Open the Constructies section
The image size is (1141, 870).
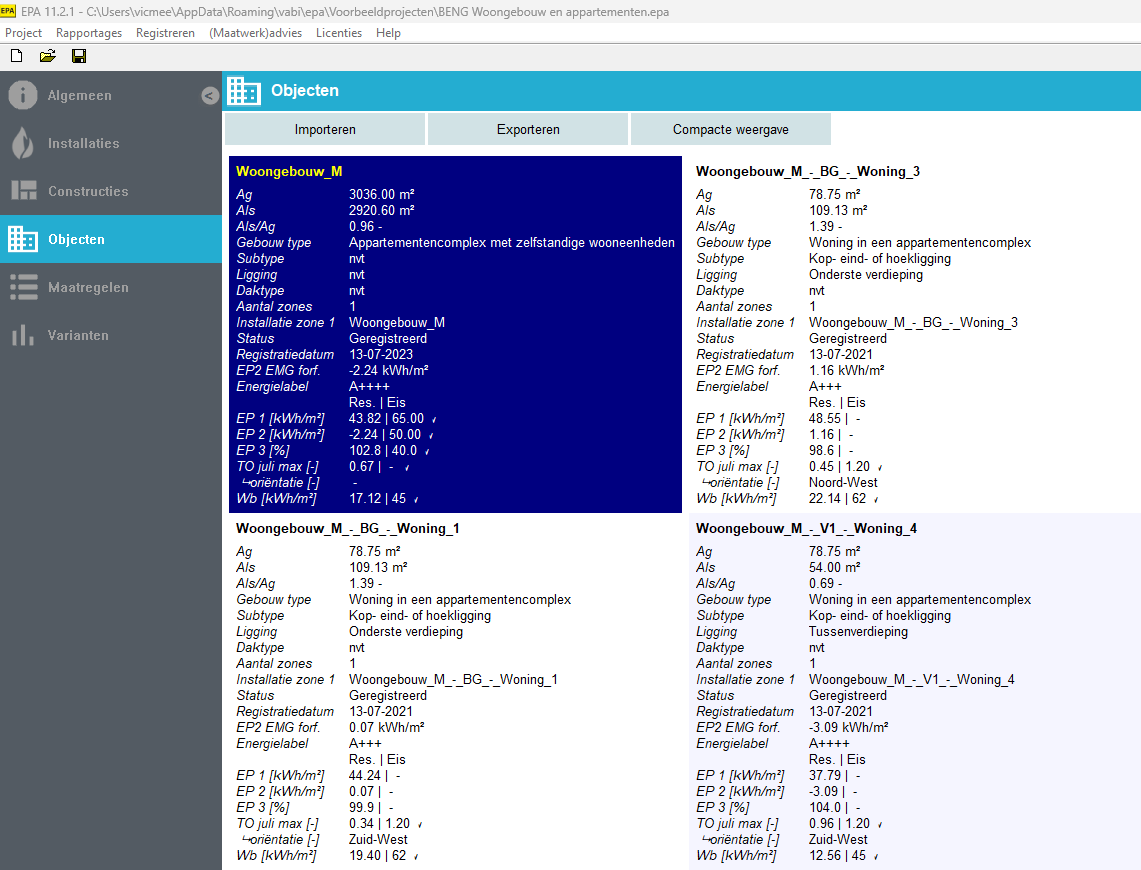[88, 192]
